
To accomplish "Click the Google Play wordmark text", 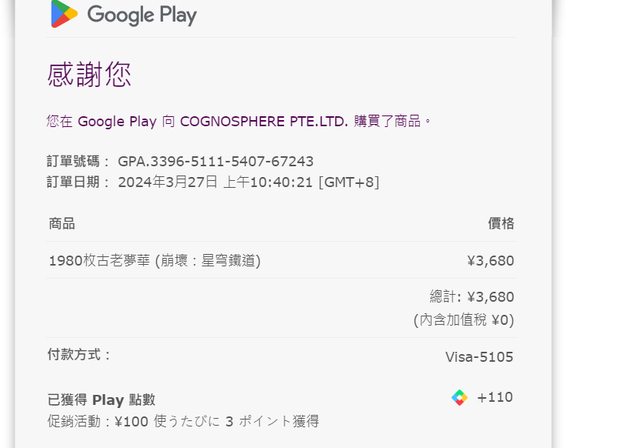I will tap(142, 15).
